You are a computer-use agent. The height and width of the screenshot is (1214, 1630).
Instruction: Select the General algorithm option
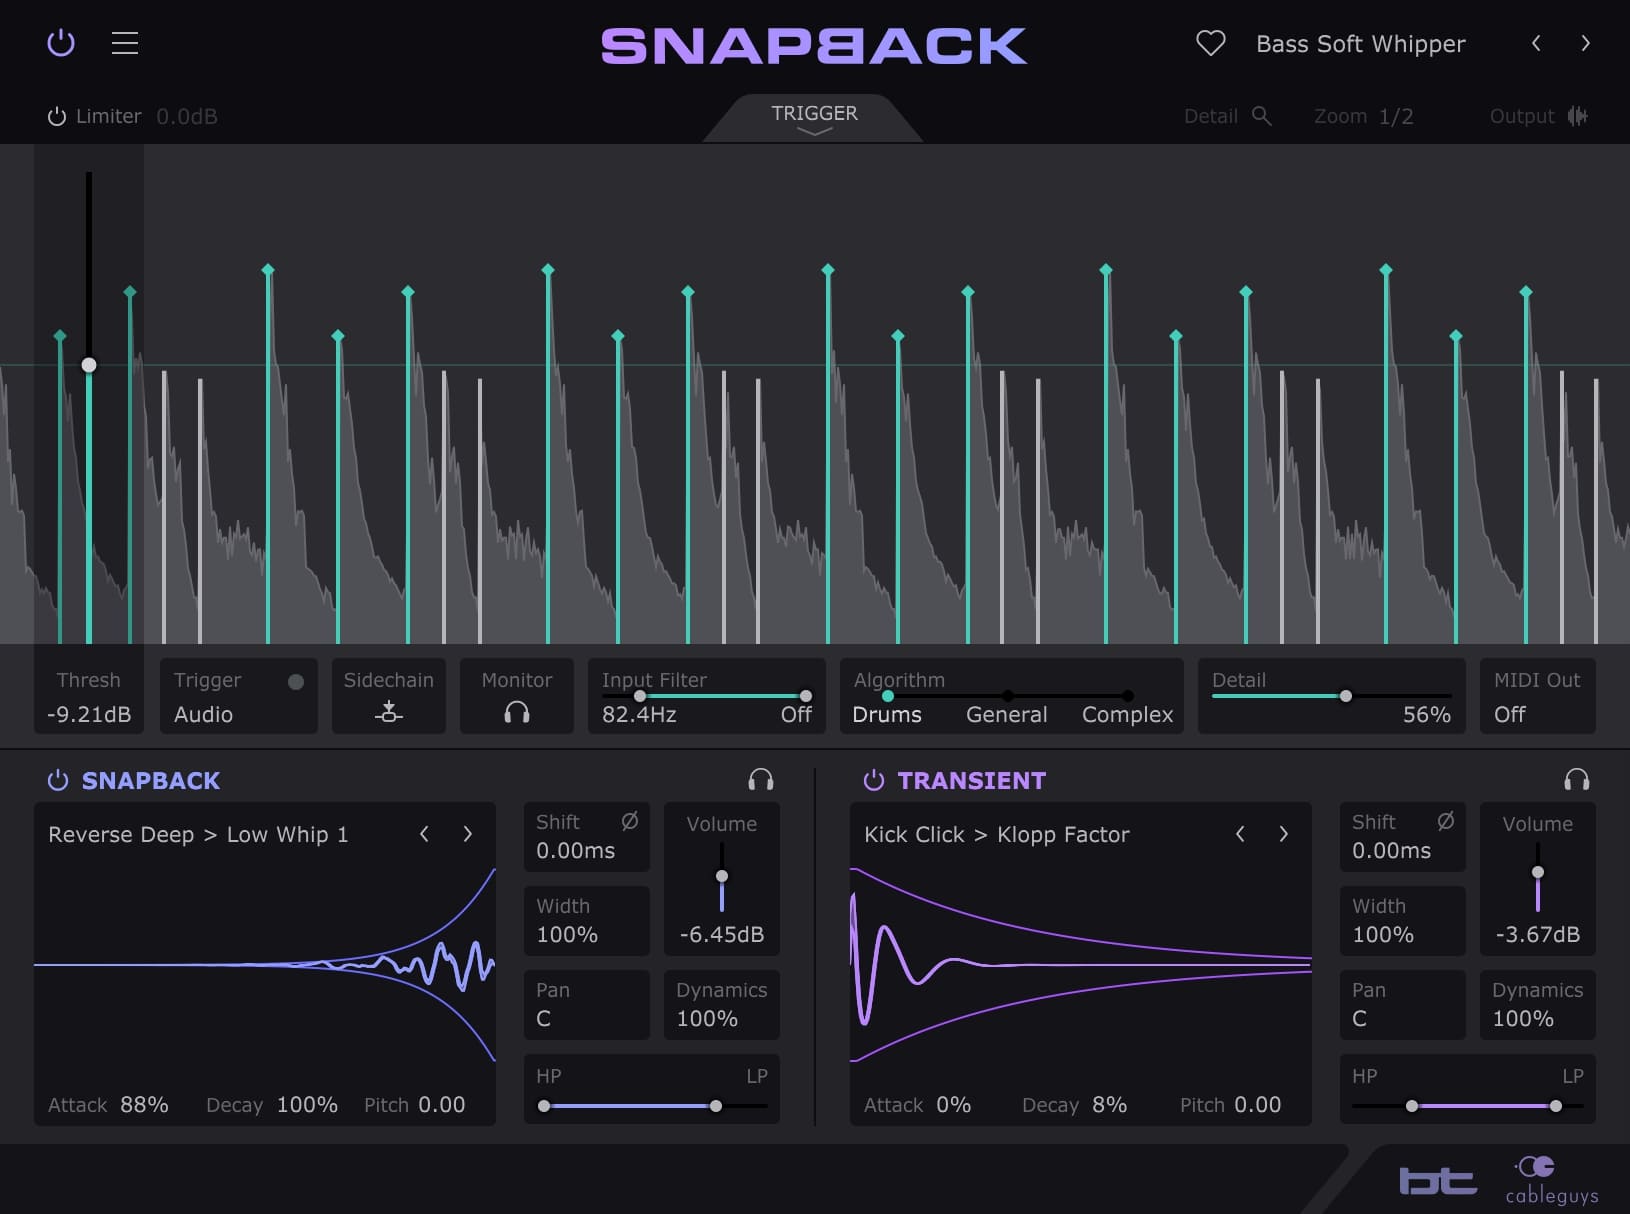(x=1006, y=714)
